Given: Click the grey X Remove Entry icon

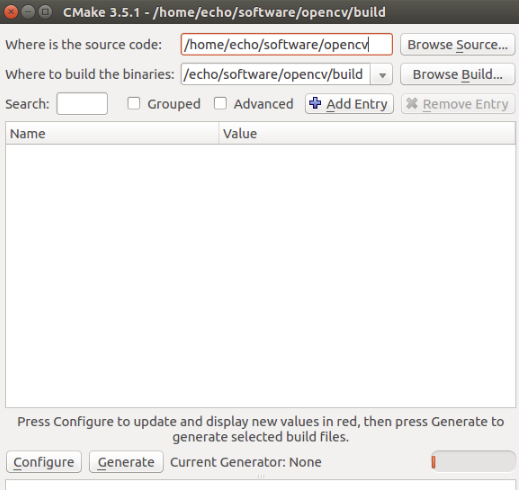Looking at the screenshot, I should tap(412, 103).
